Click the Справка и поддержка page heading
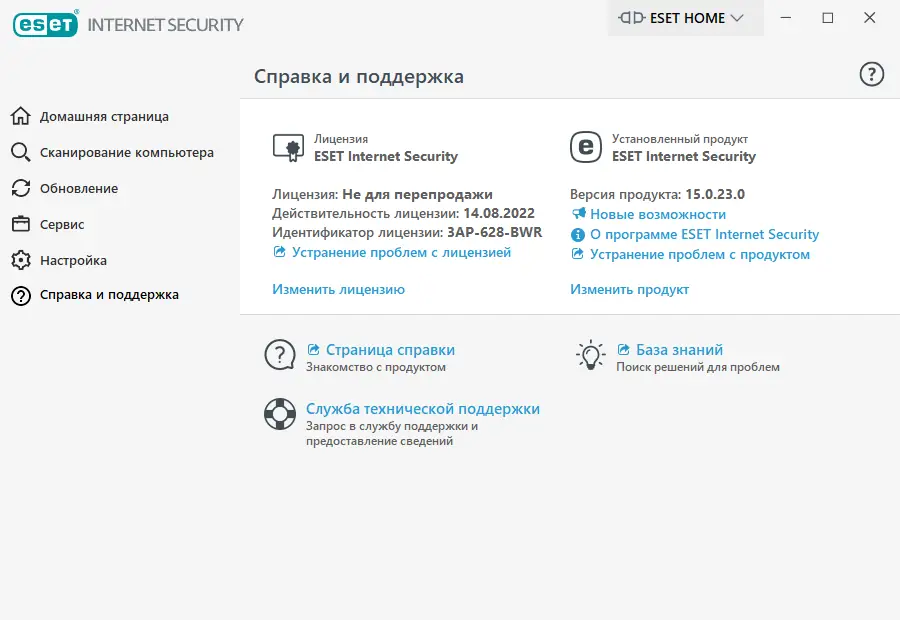900x620 pixels. pos(359,76)
